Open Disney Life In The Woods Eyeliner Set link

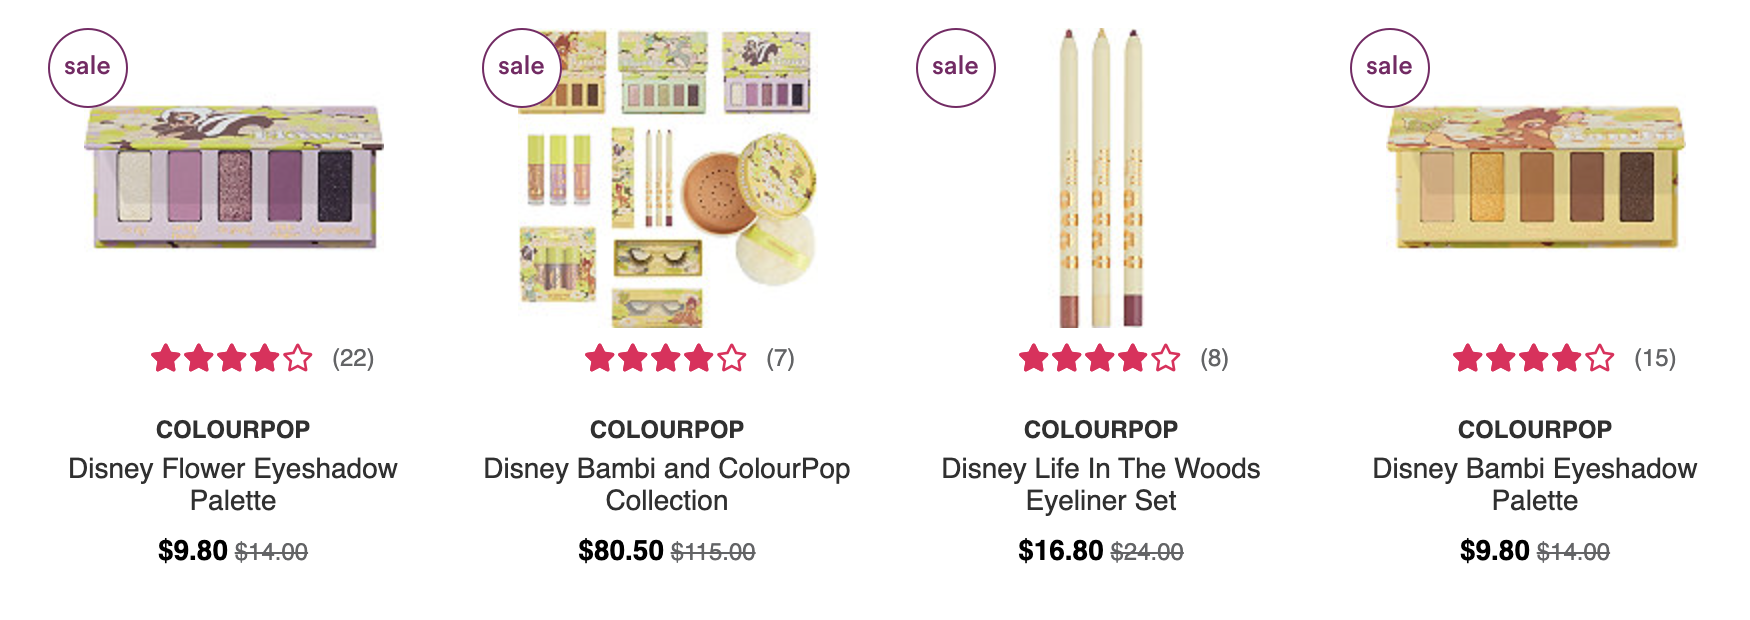click(1101, 484)
